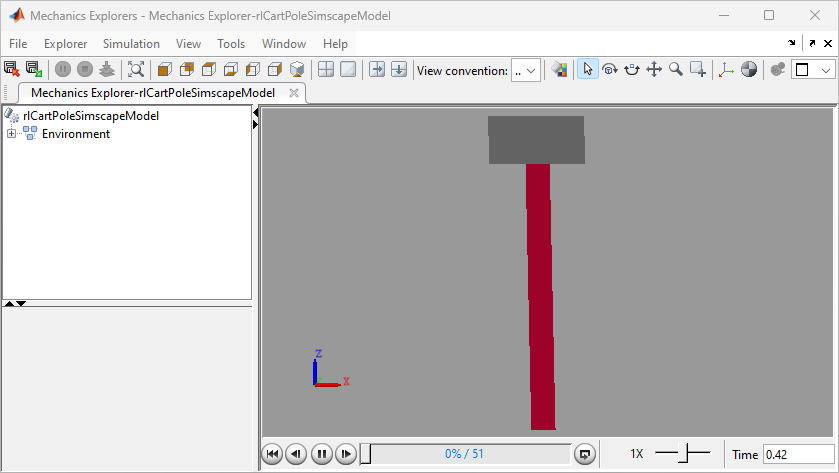Select rlCartPoleSimscapeModel in the tree

[91, 116]
